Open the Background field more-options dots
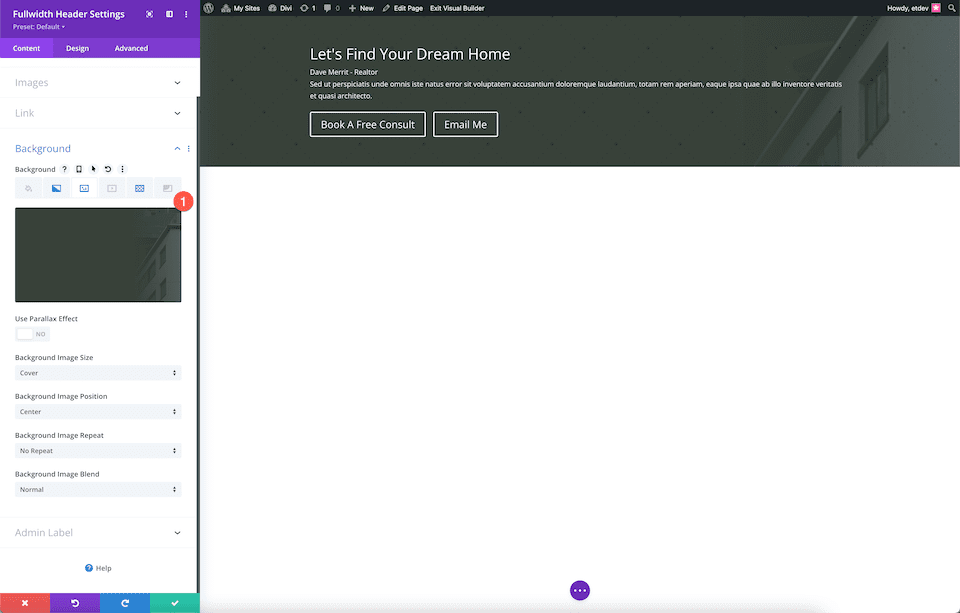 (122, 169)
